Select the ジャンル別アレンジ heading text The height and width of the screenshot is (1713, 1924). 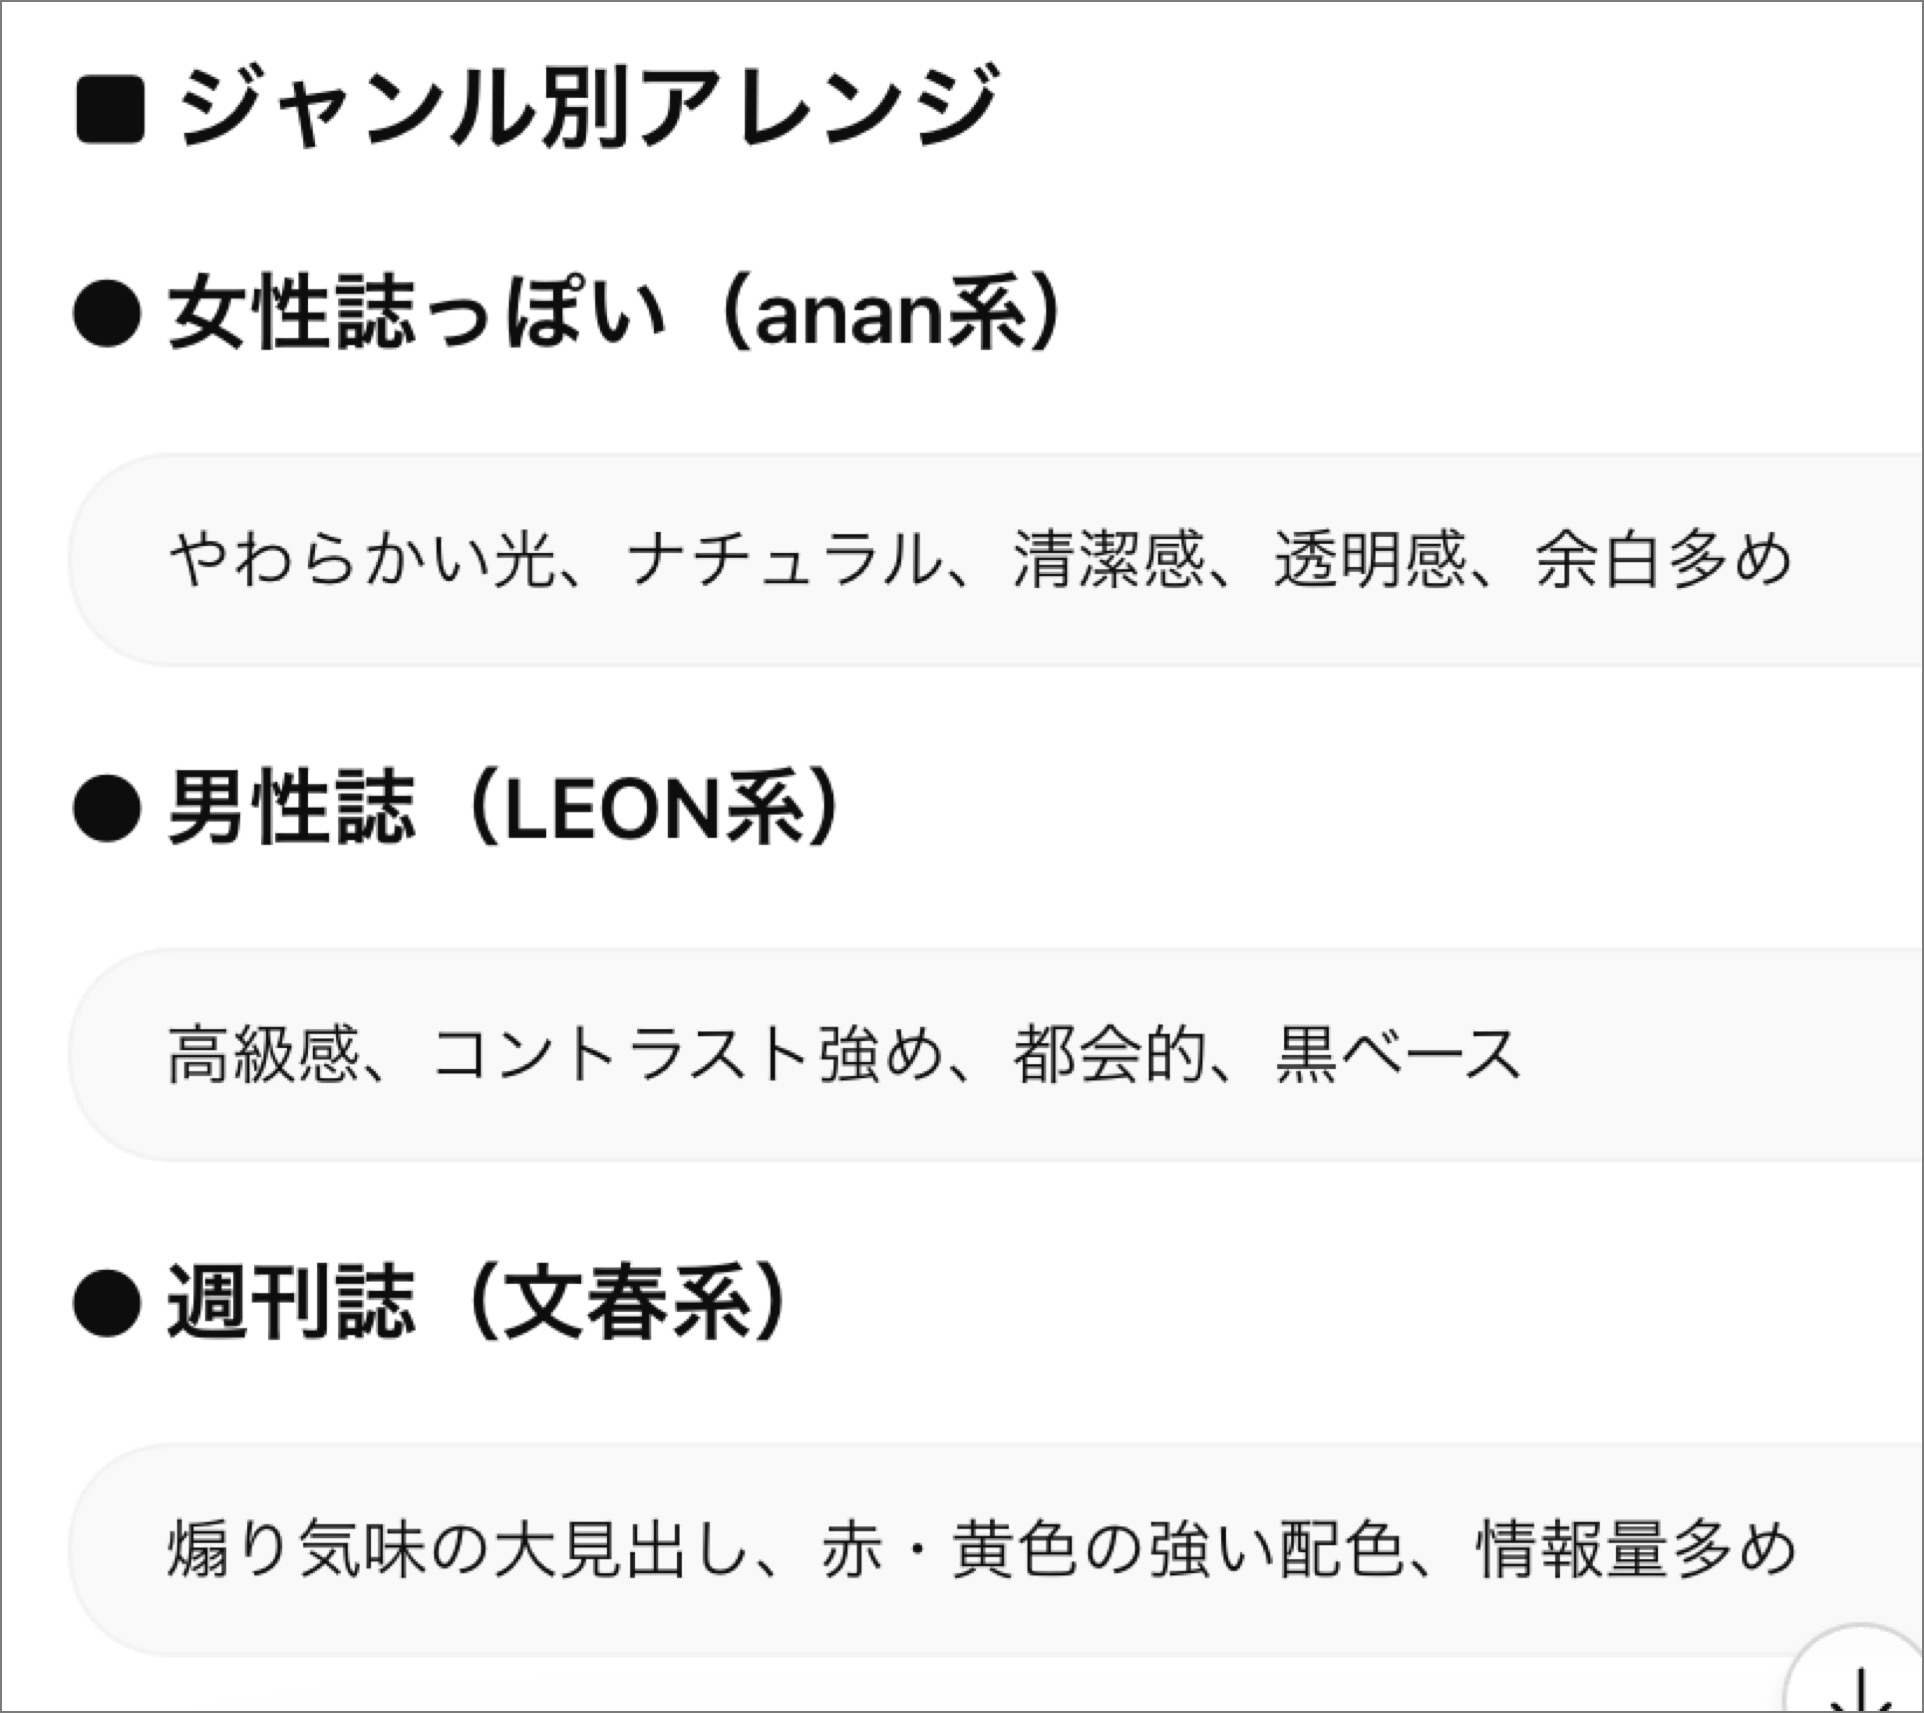588,106
